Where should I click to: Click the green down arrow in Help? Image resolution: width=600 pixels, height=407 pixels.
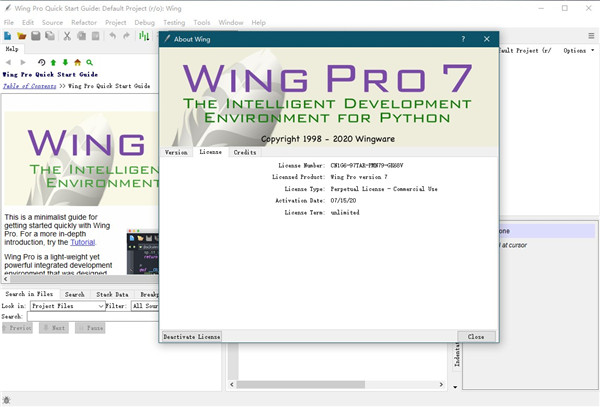pos(65,62)
